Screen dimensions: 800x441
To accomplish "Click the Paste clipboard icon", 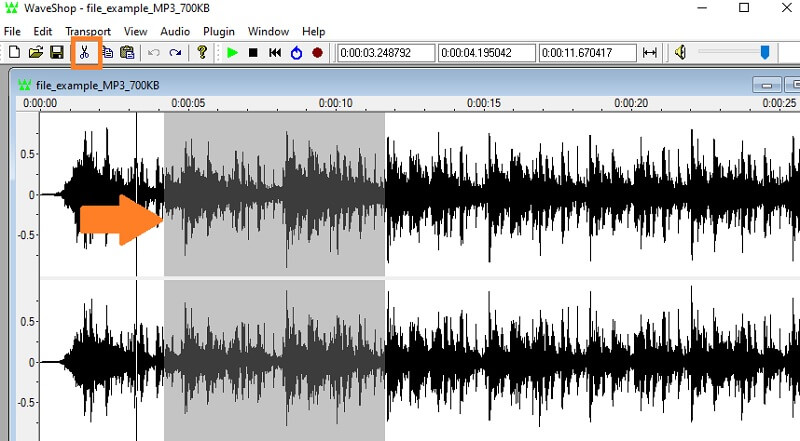I will (x=127, y=52).
